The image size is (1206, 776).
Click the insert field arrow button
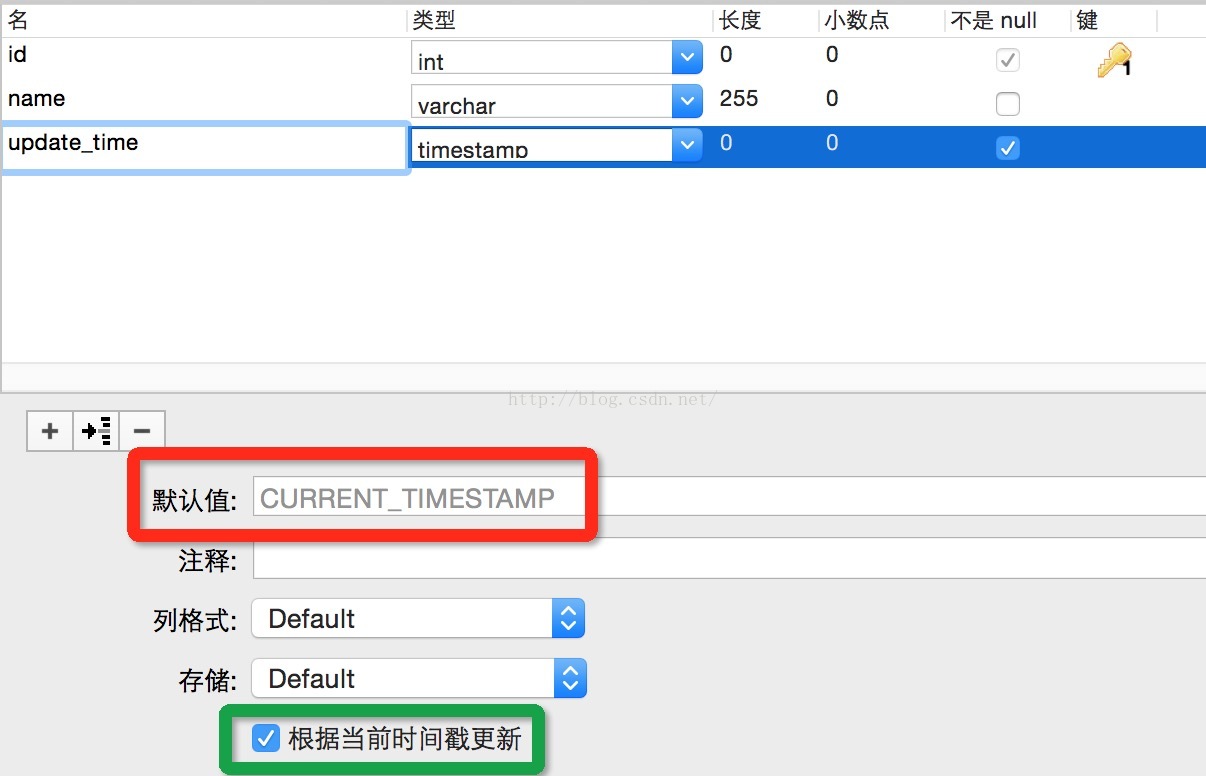(x=96, y=432)
